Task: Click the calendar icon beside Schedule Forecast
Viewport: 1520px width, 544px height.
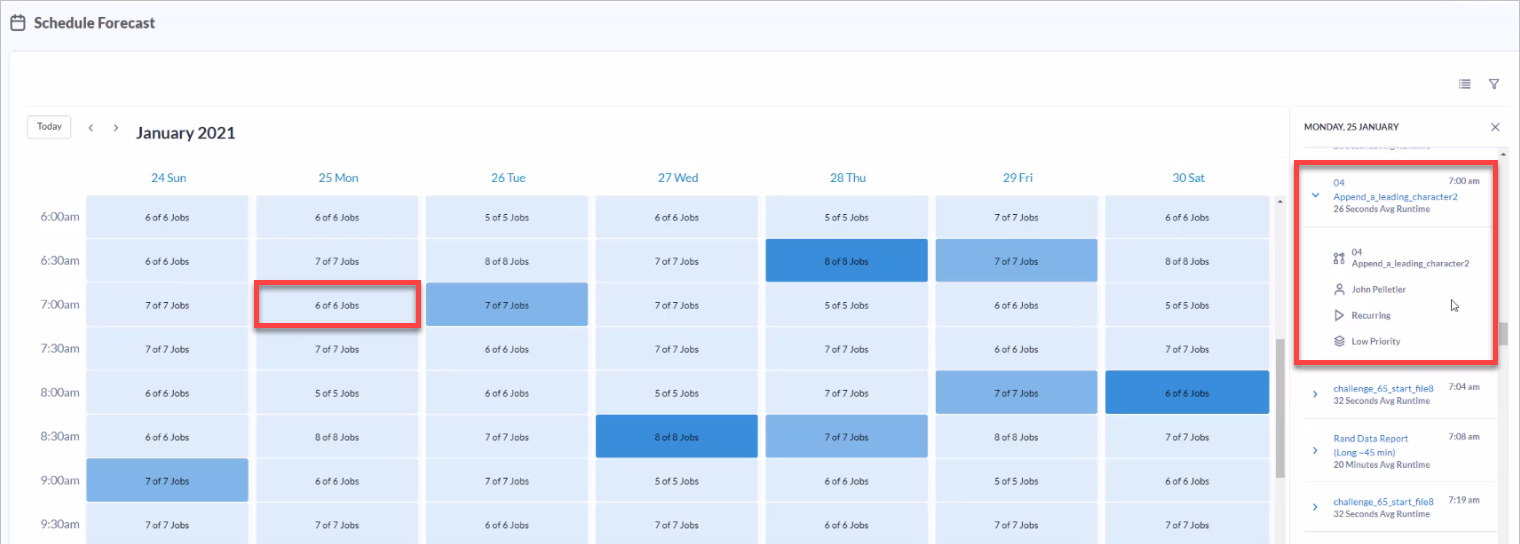Action: coord(18,22)
